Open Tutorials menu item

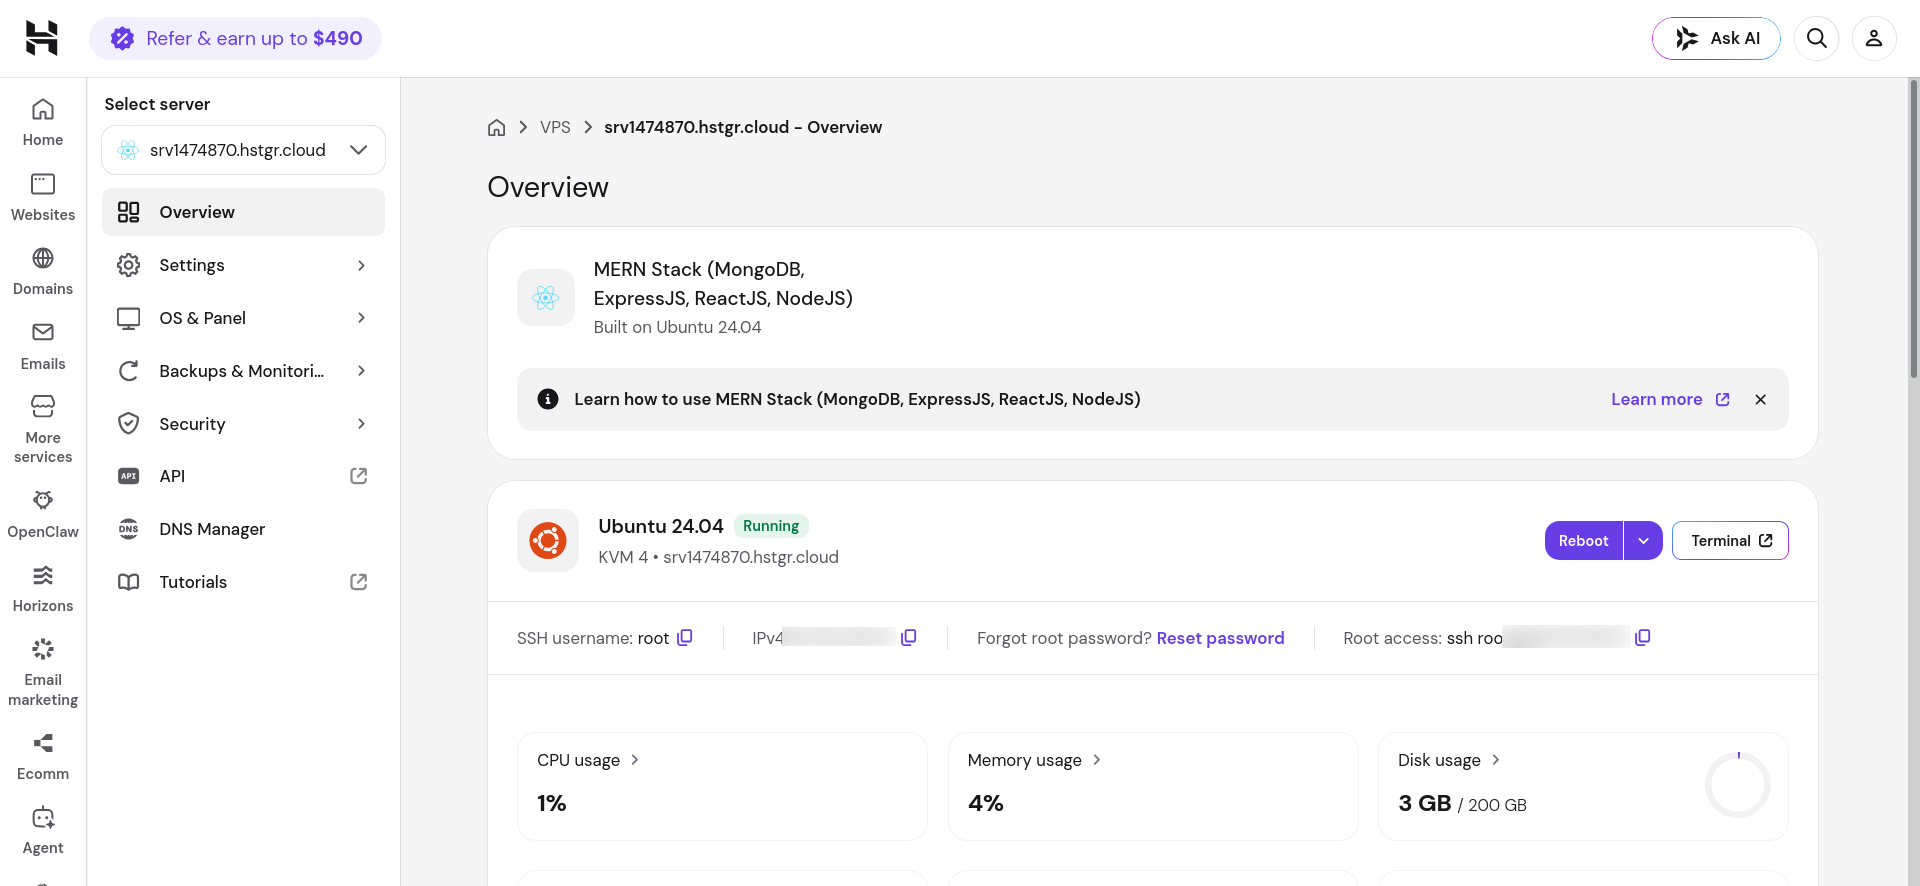(x=243, y=582)
